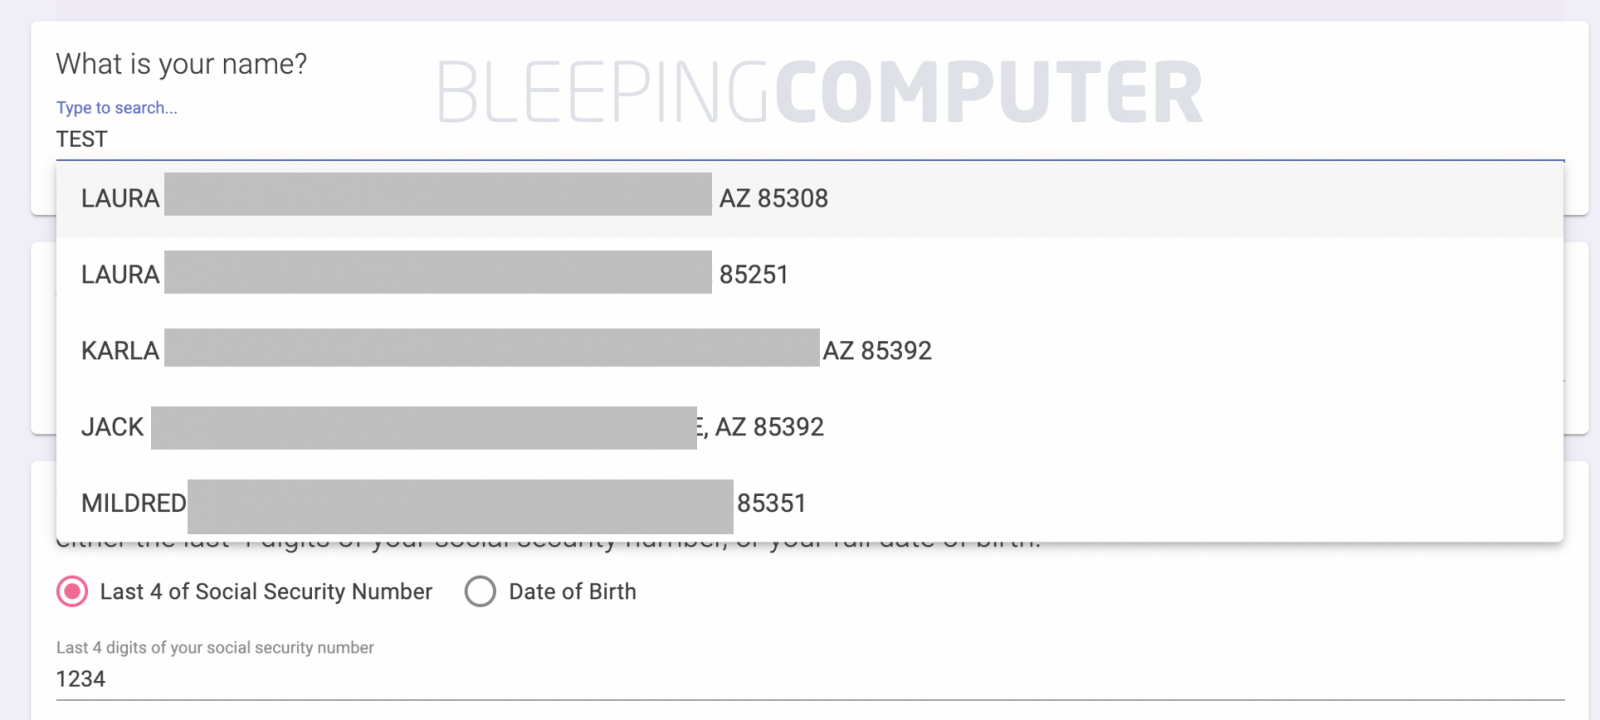This screenshot has width=1600, height=720.
Task: Select the JACK name suggestion
Action: pyautogui.click(x=112, y=427)
